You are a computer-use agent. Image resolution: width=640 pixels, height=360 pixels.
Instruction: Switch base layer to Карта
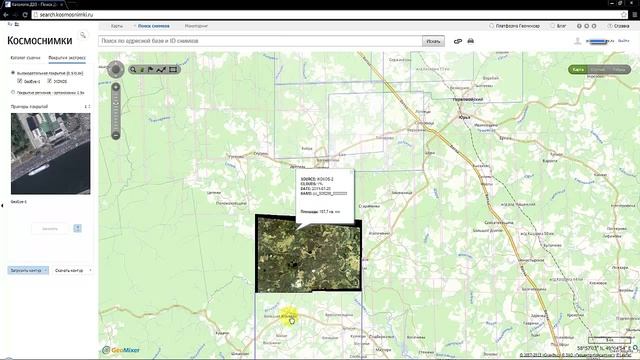tap(578, 69)
